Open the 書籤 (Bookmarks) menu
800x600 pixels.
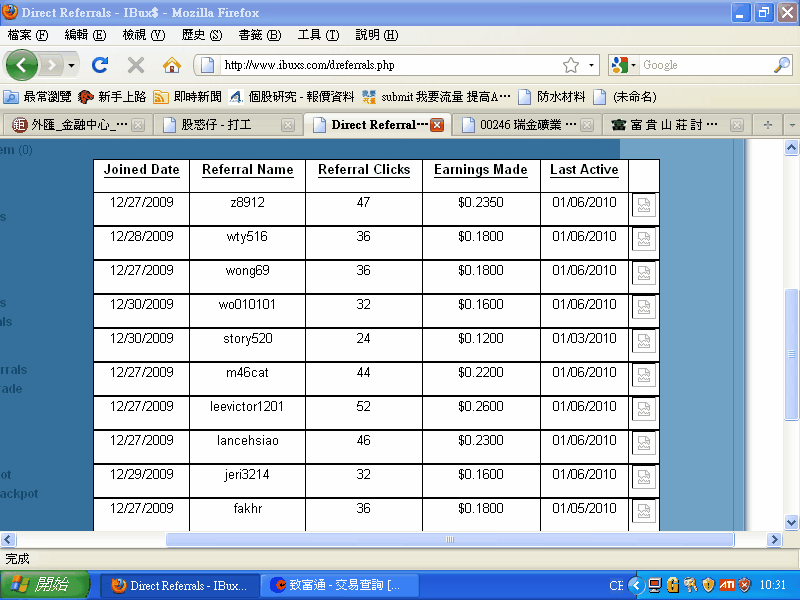(259, 35)
